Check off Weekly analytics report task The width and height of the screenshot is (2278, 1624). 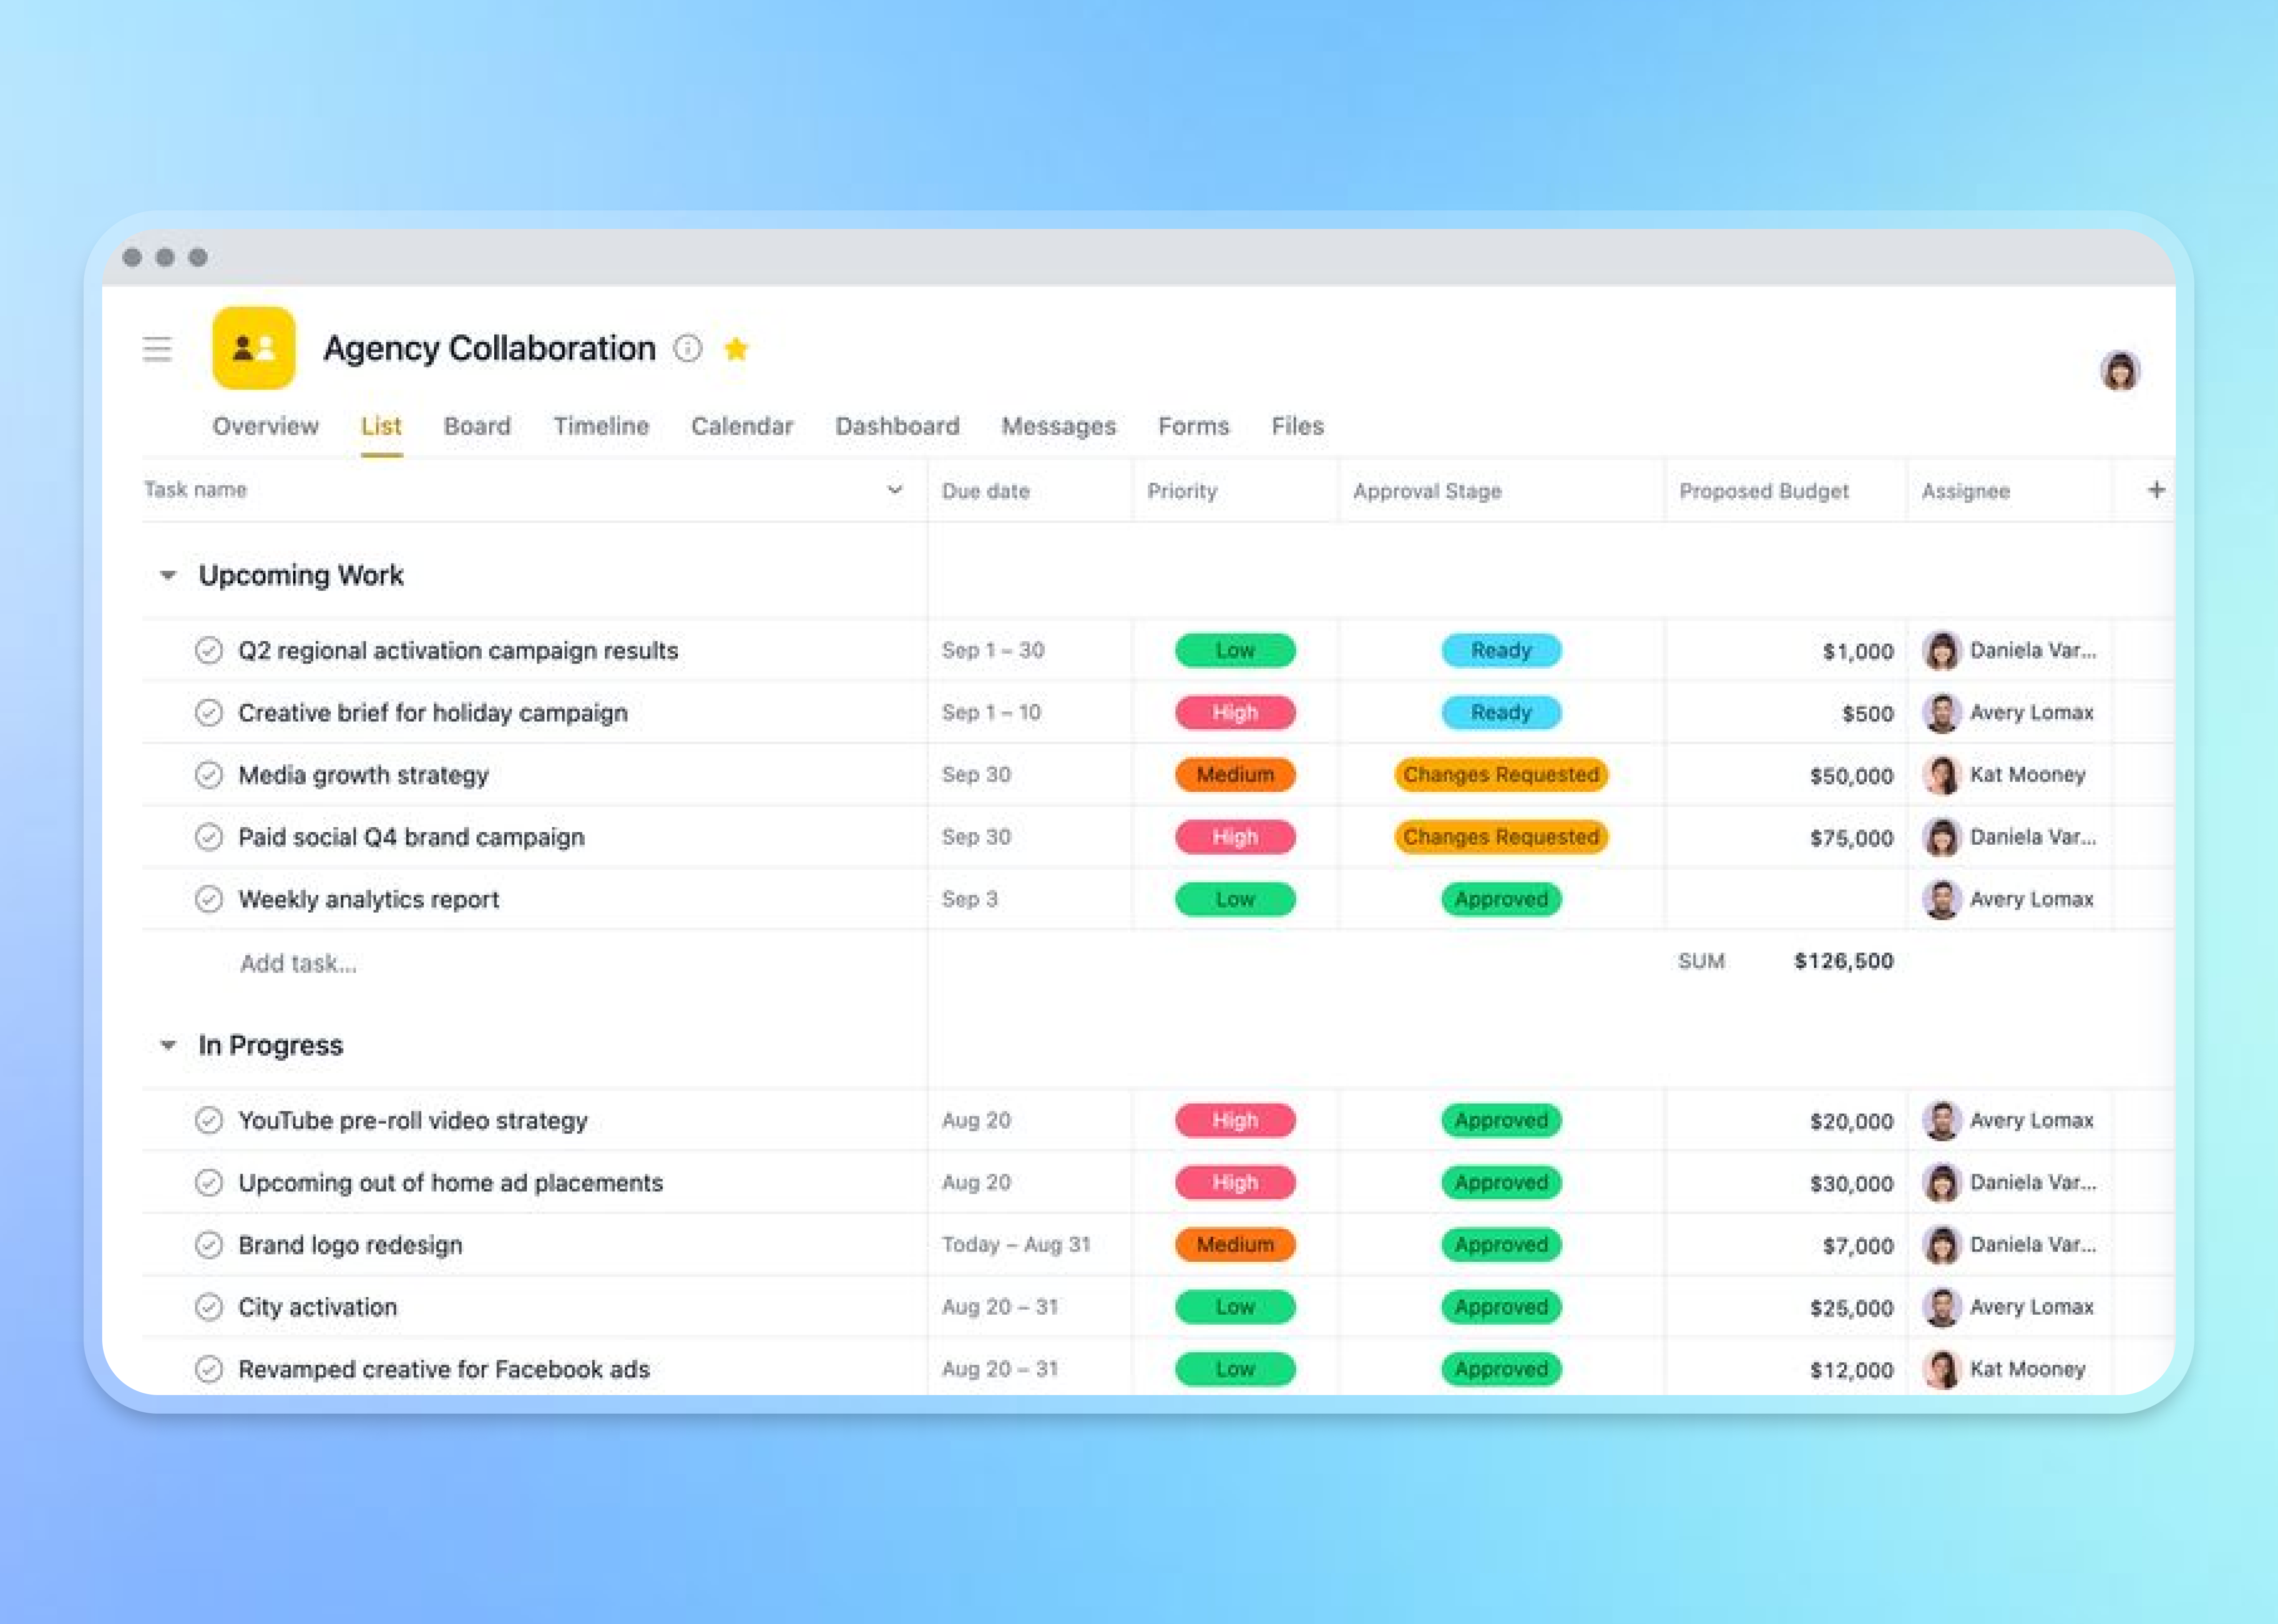pyautogui.click(x=209, y=899)
